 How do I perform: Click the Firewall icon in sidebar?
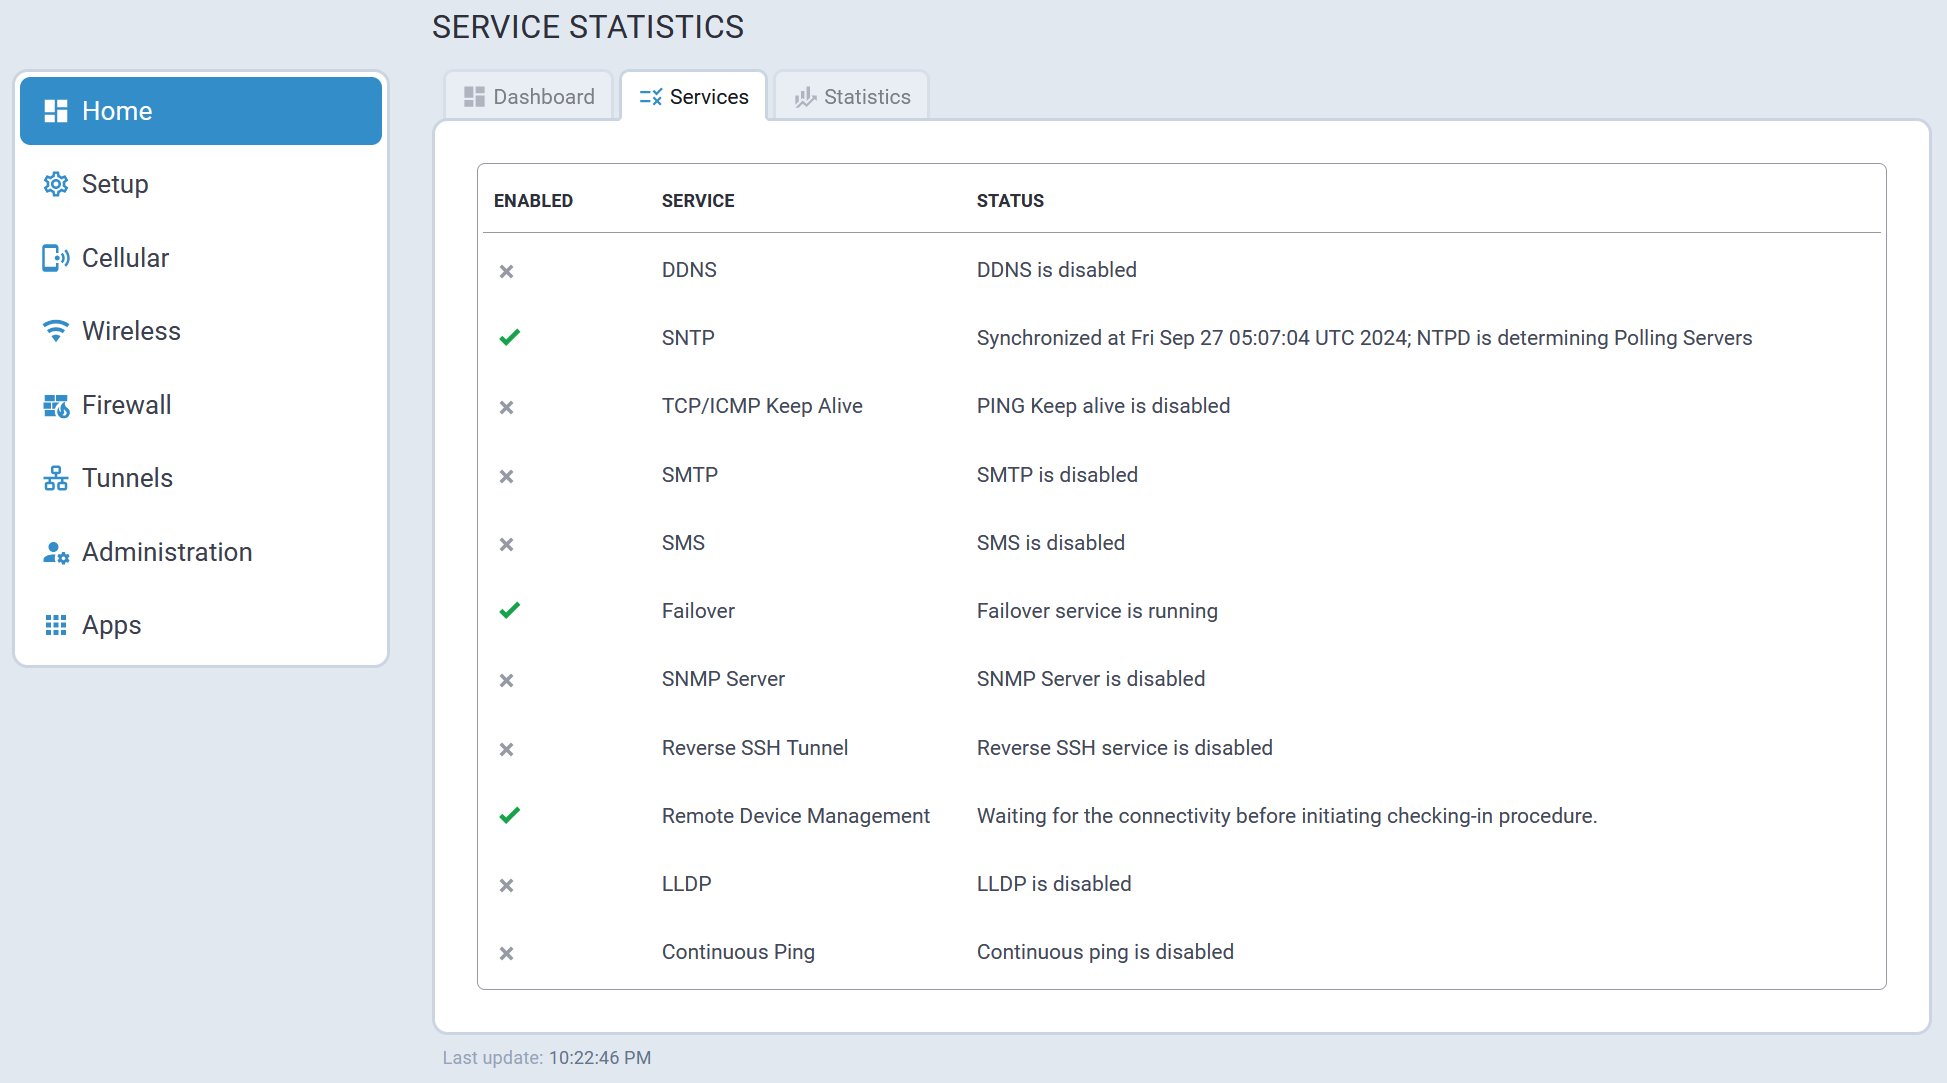coord(56,405)
